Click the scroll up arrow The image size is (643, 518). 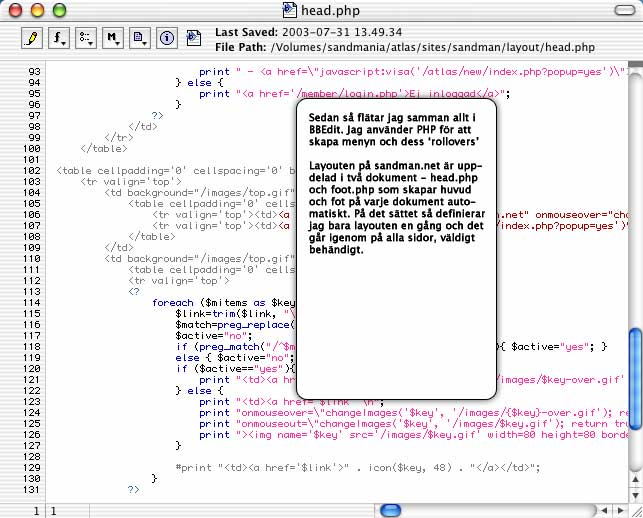(634, 479)
